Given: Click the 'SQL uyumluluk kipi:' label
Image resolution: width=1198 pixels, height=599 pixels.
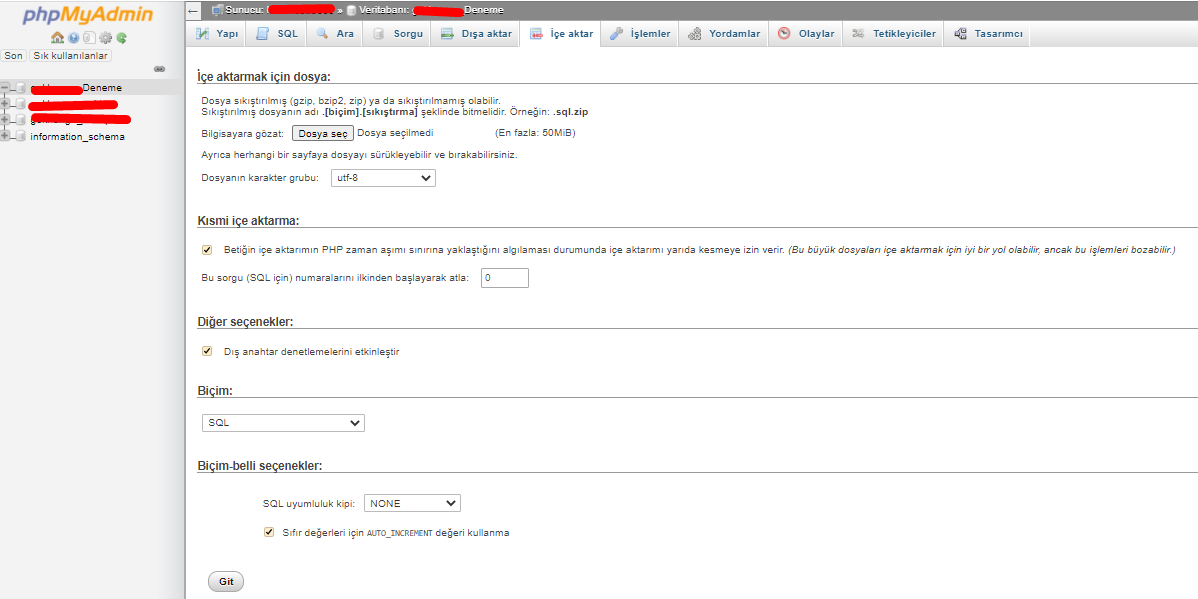Looking at the screenshot, I should tap(309, 503).
